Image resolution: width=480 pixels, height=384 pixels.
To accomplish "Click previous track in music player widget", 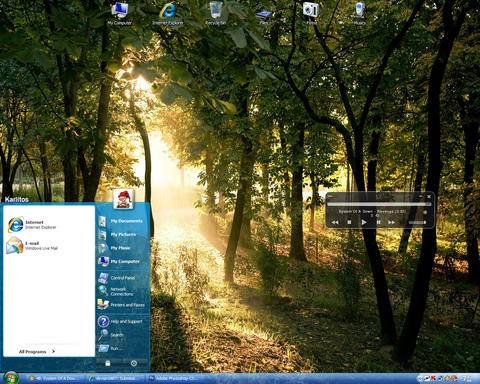I will pyautogui.click(x=335, y=222).
